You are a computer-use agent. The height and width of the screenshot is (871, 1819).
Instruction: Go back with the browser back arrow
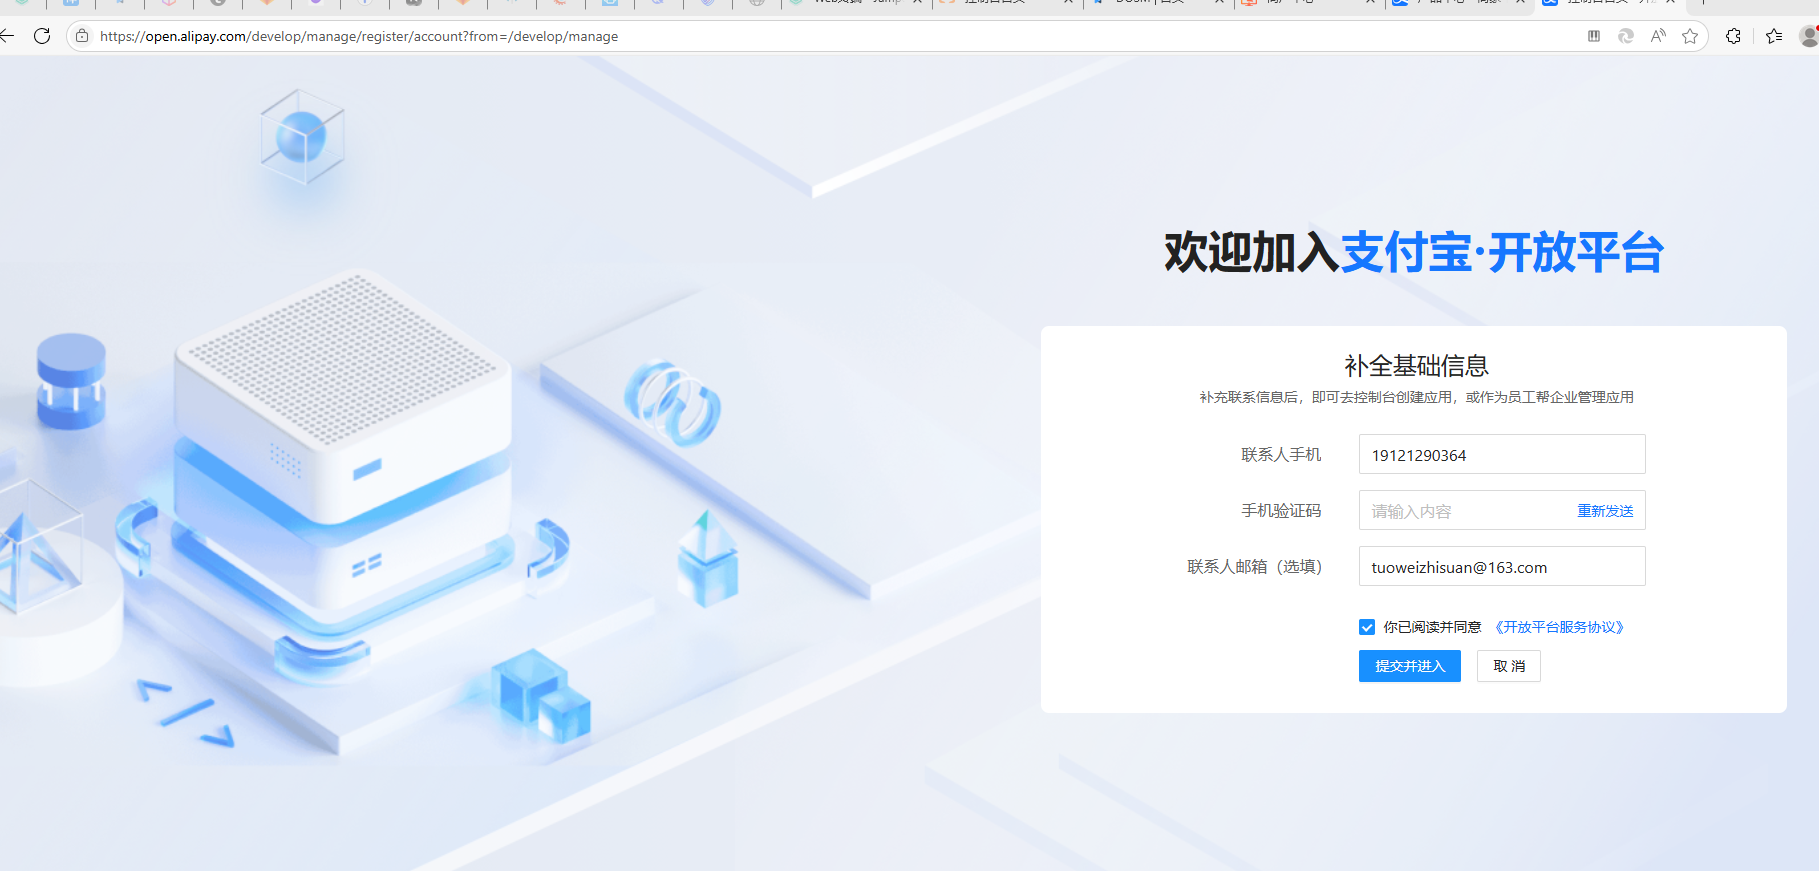coord(6,36)
